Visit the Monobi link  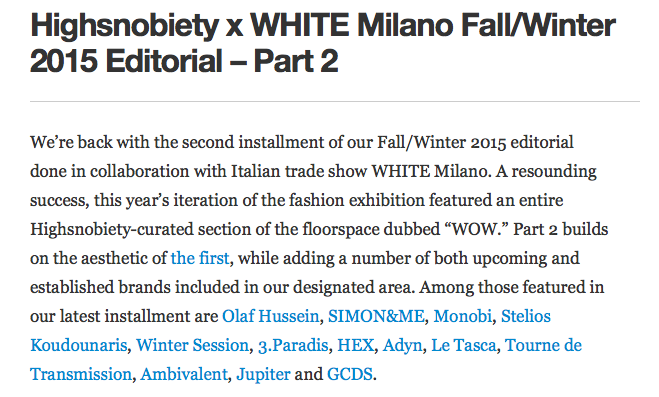(462, 316)
